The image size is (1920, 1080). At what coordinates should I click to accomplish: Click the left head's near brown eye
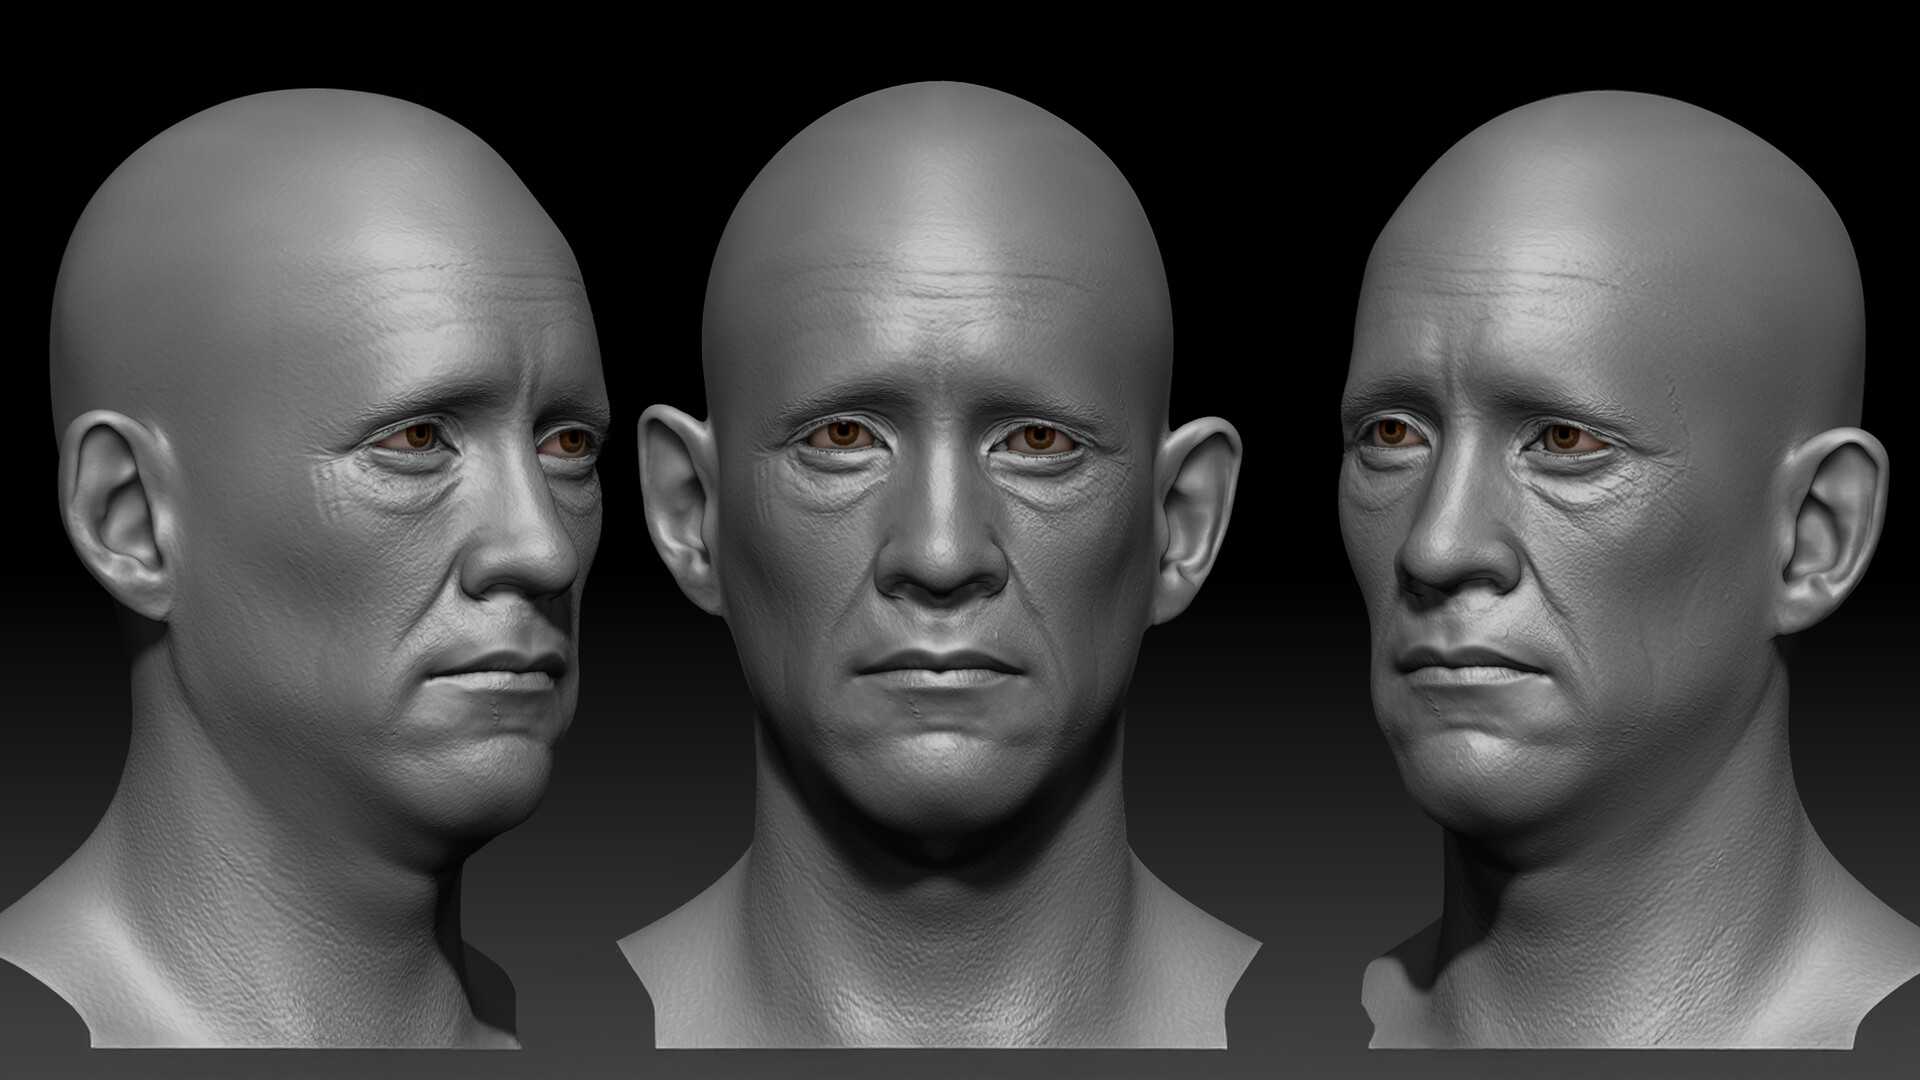click(420, 436)
